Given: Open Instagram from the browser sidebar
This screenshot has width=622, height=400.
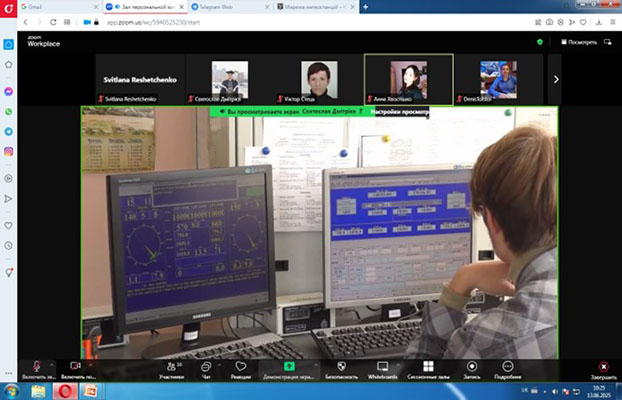Looking at the screenshot, I should pos(9,151).
